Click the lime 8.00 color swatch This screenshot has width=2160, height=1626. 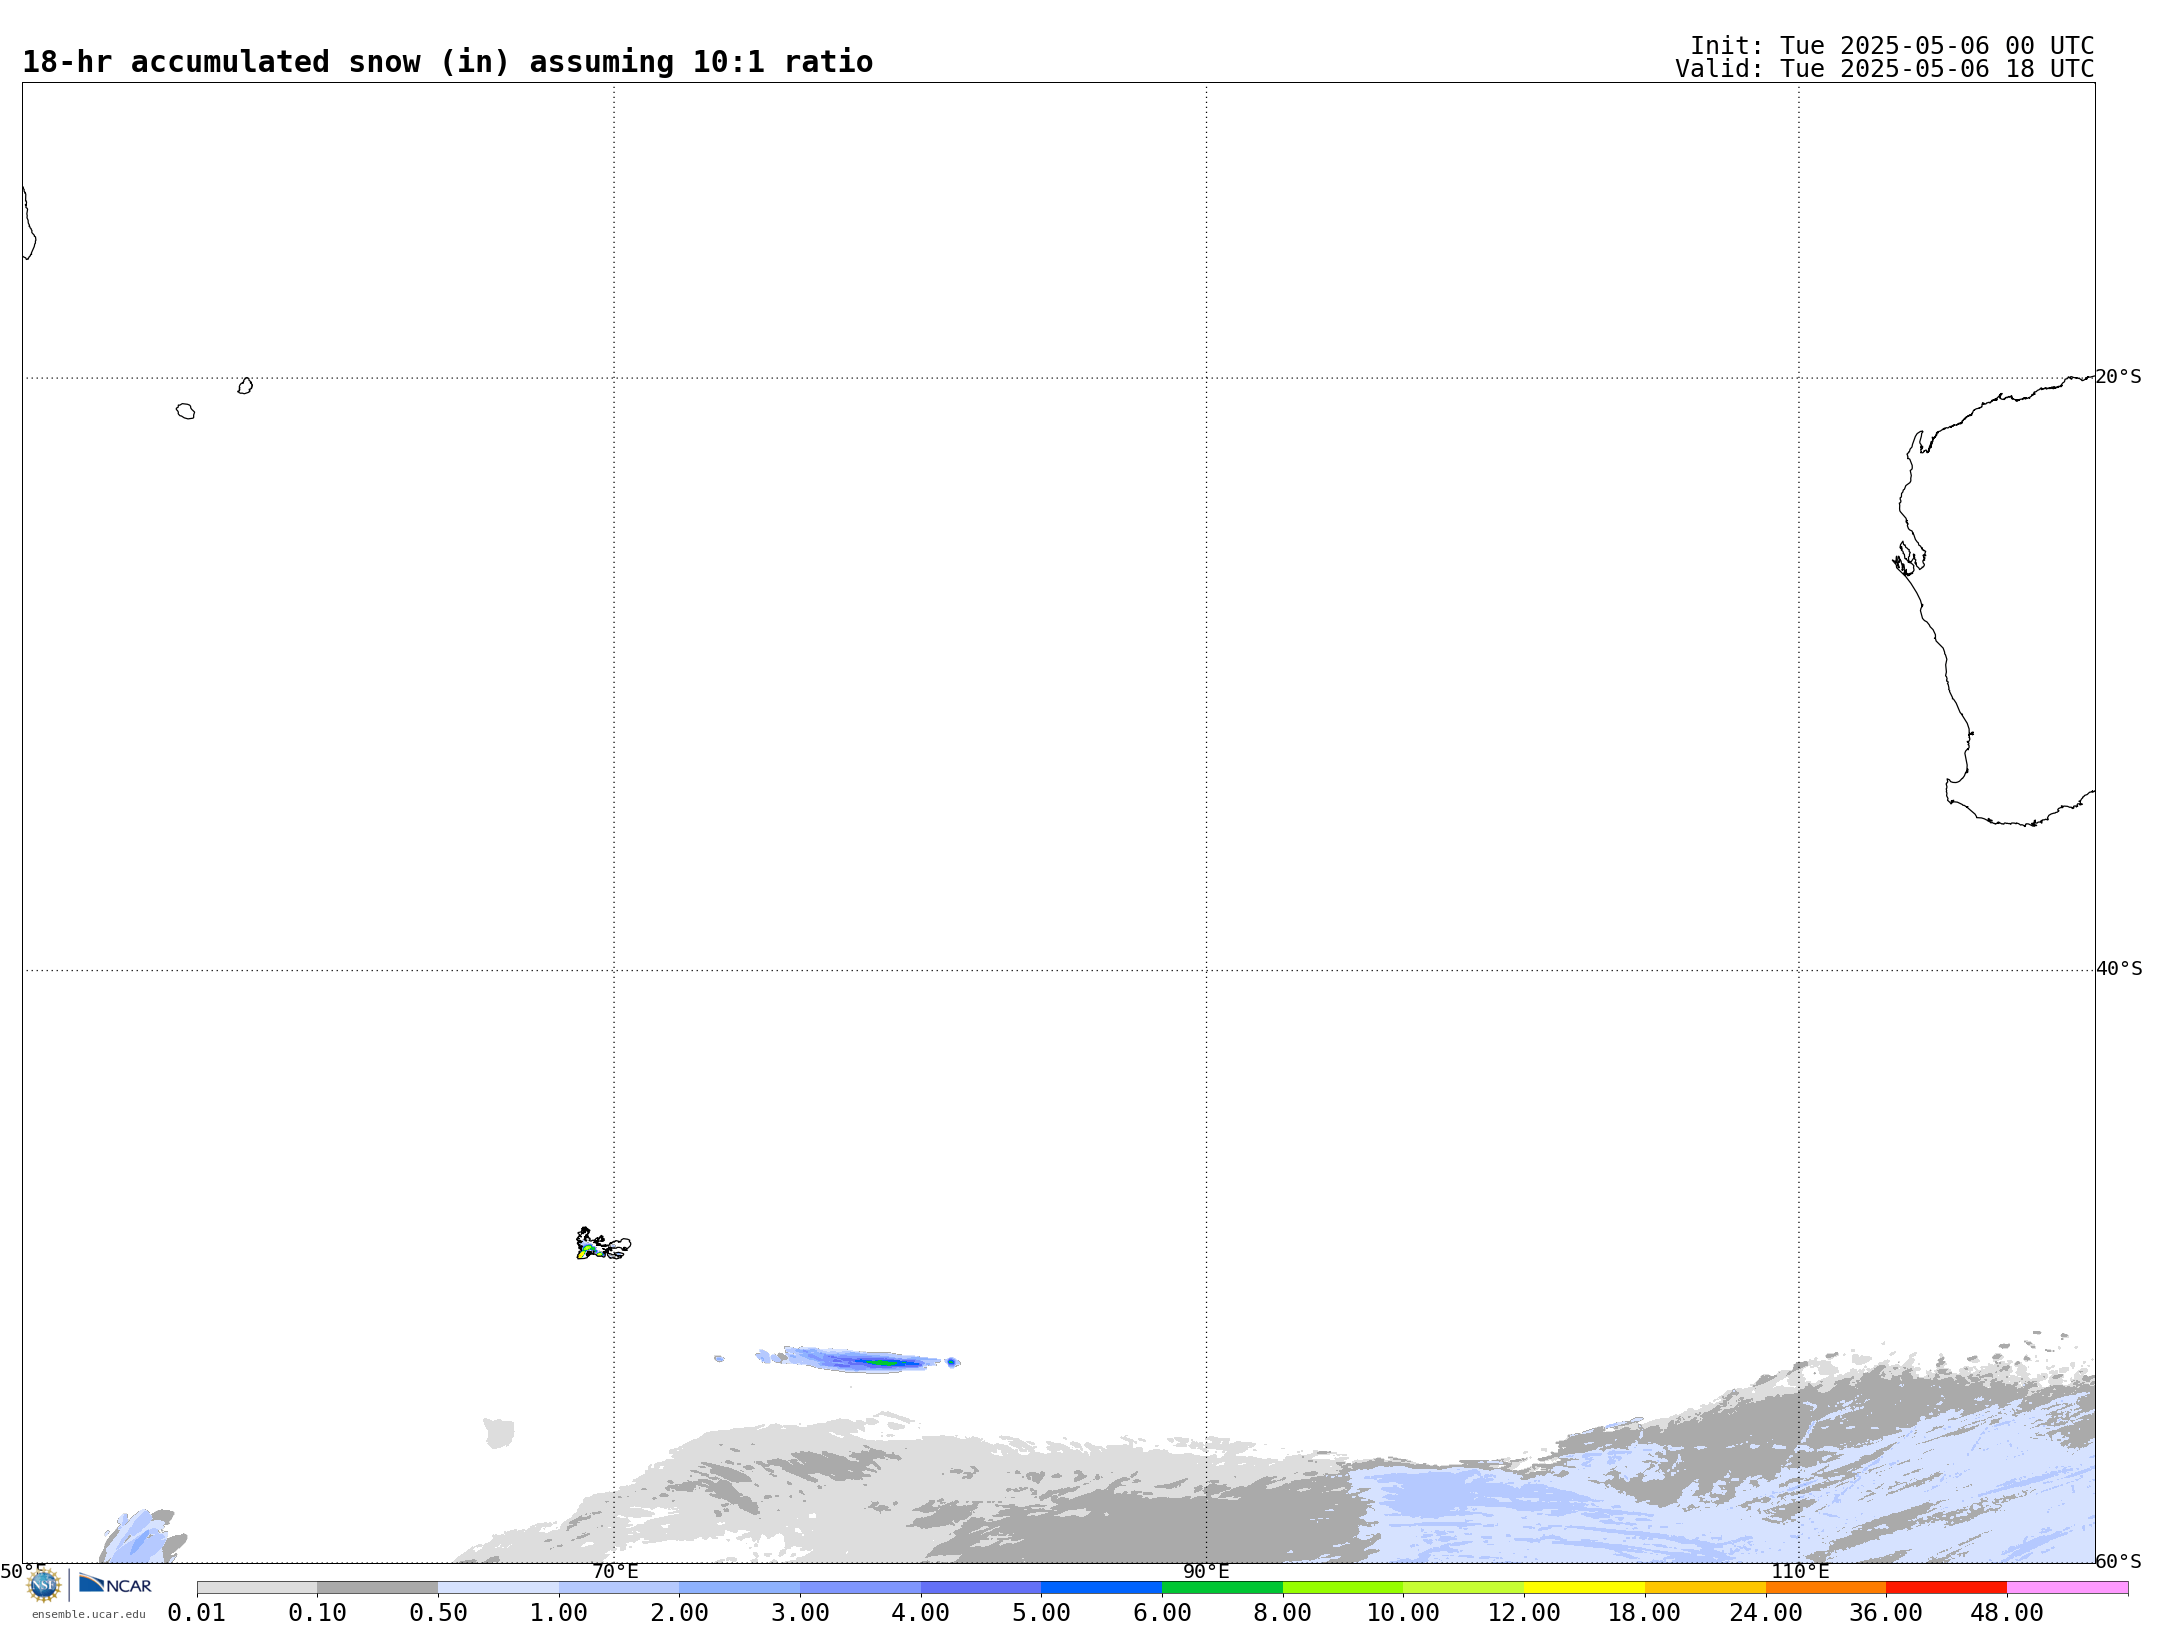(1343, 1588)
